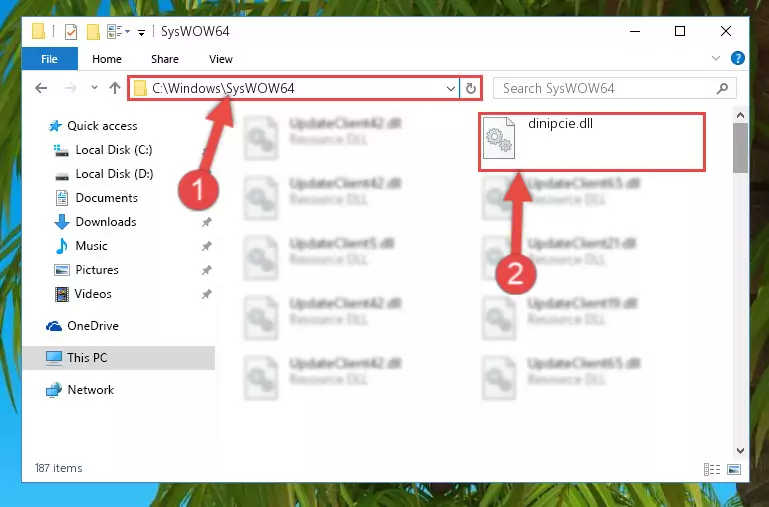The image size is (769, 507).
Task: Click the Search SysWOW64 box
Action: pyautogui.click(x=615, y=88)
